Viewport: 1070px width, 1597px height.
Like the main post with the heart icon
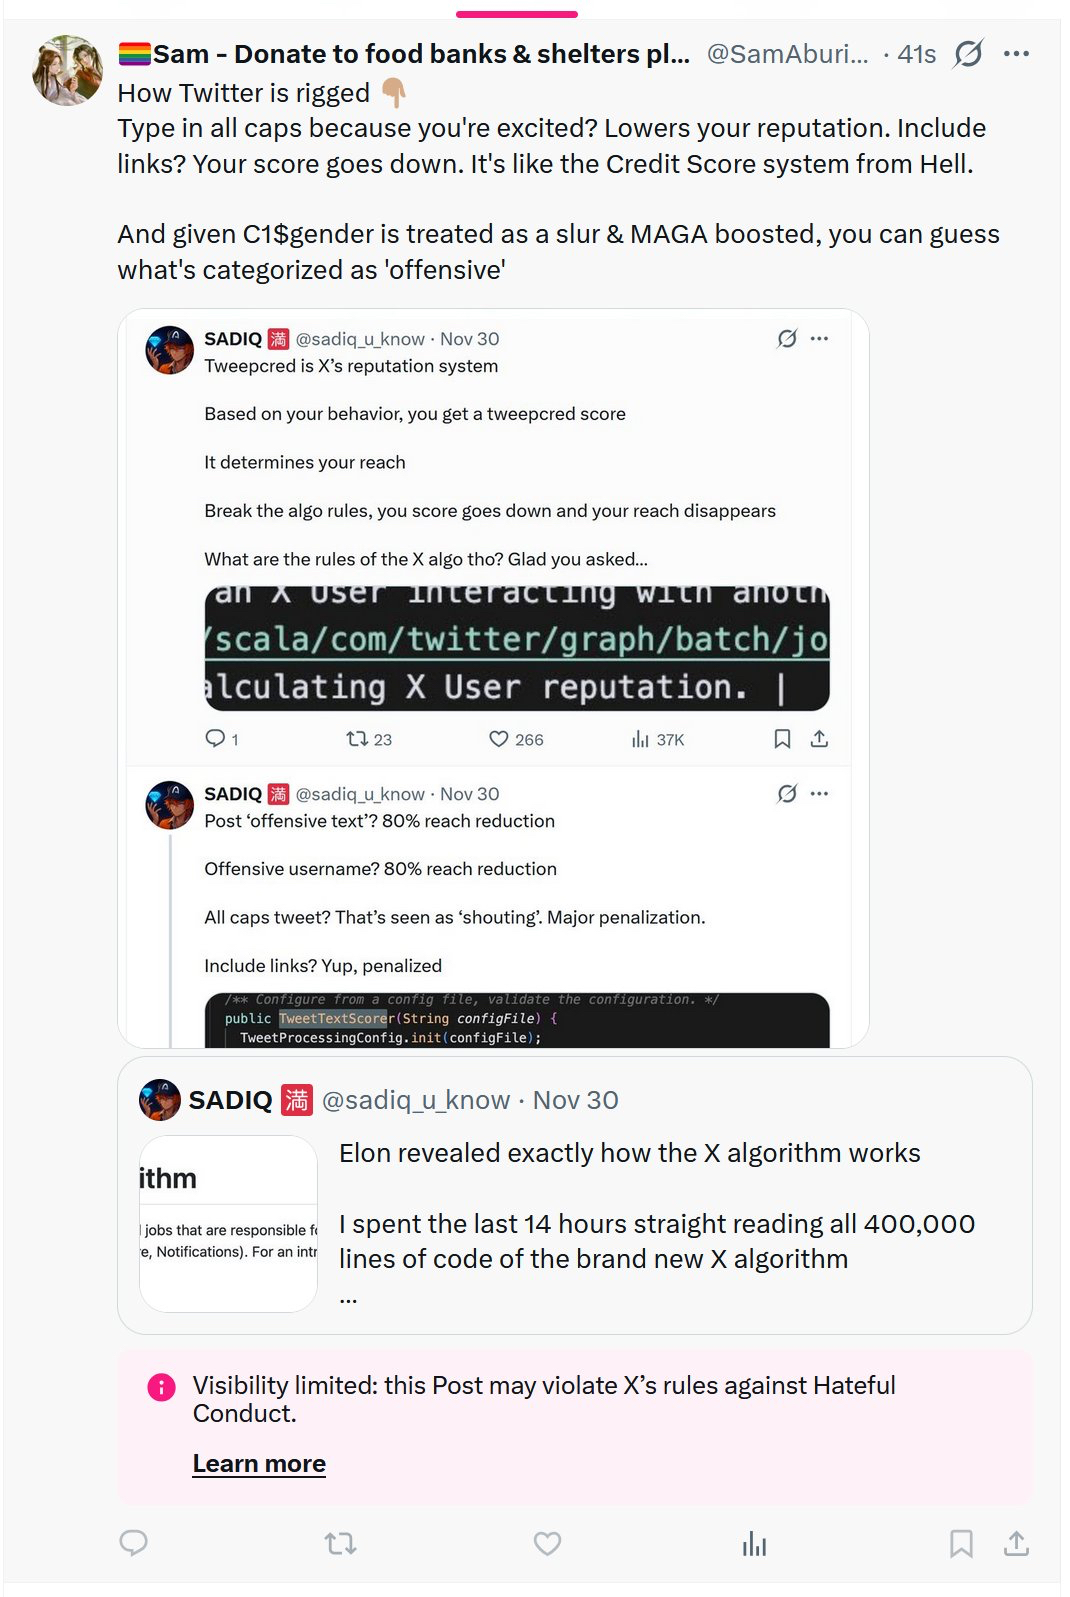click(x=547, y=1543)
